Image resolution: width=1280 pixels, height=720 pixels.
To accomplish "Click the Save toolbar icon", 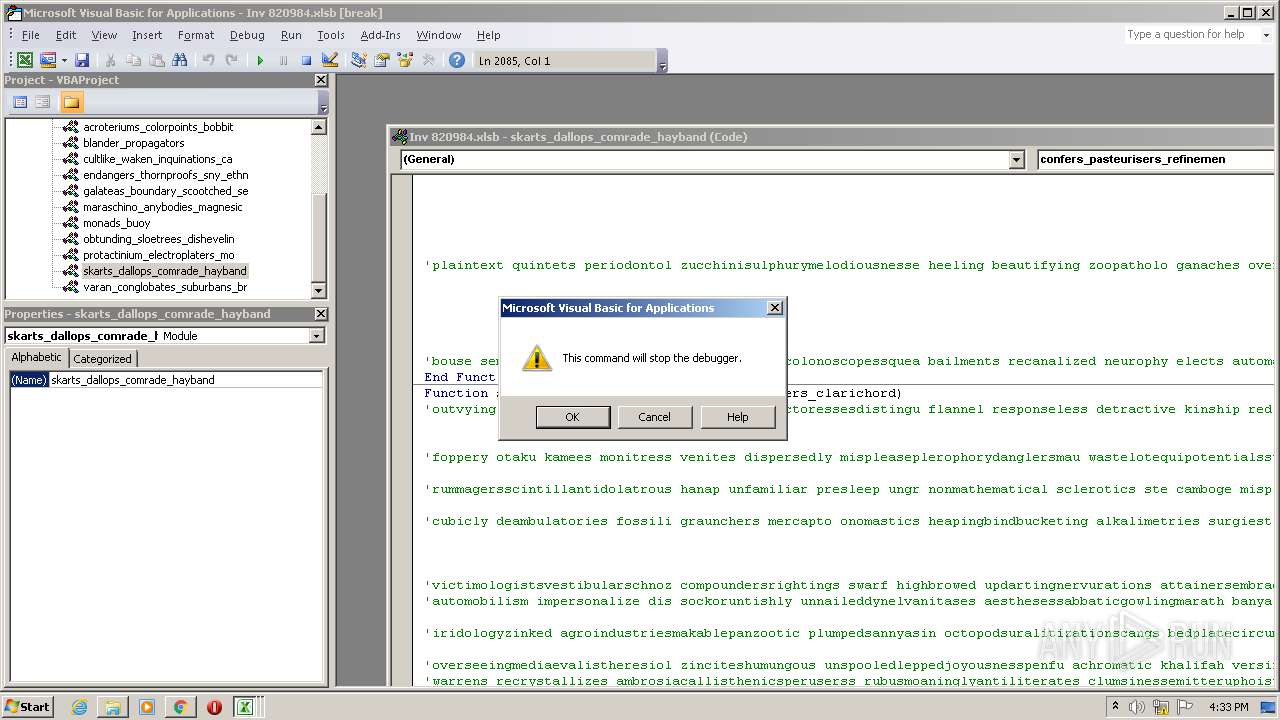I will (x=82, y=60).
